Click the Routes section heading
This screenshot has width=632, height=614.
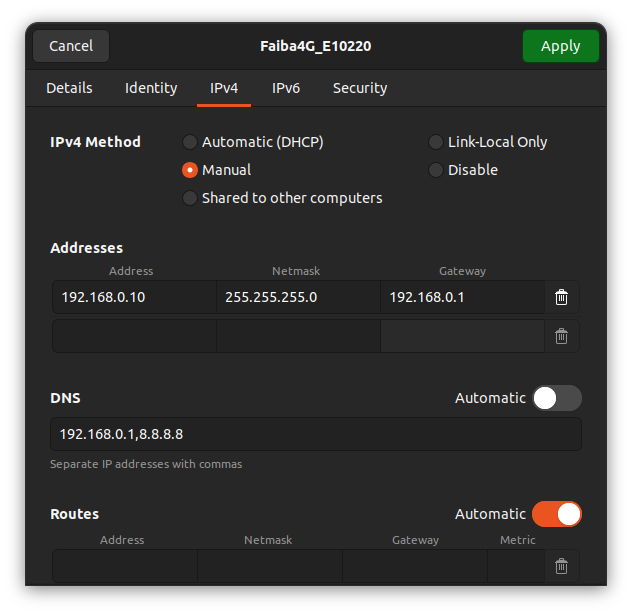coord(75,514)
